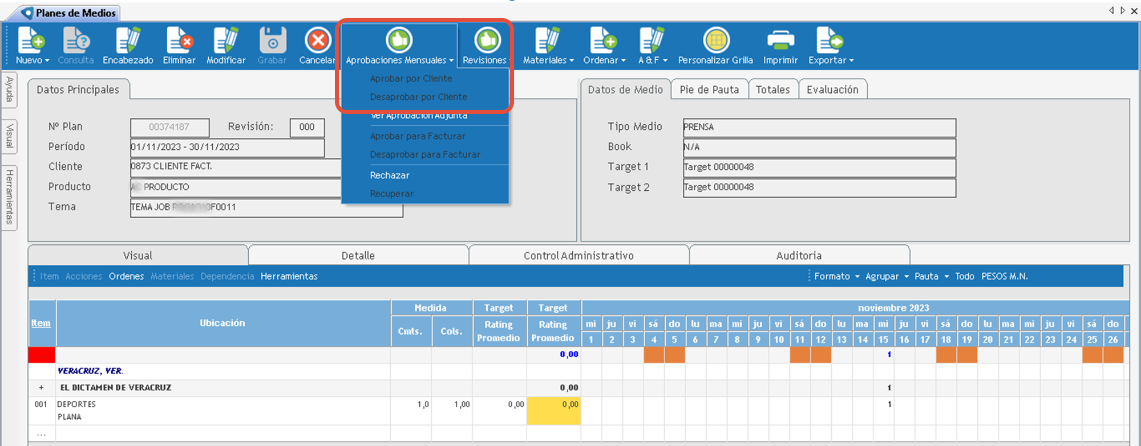The height and width of the screenshot is (446, 1141).
Task: Open the Agrupar dropdown in grid toolbar
Action: pos(886,276)
